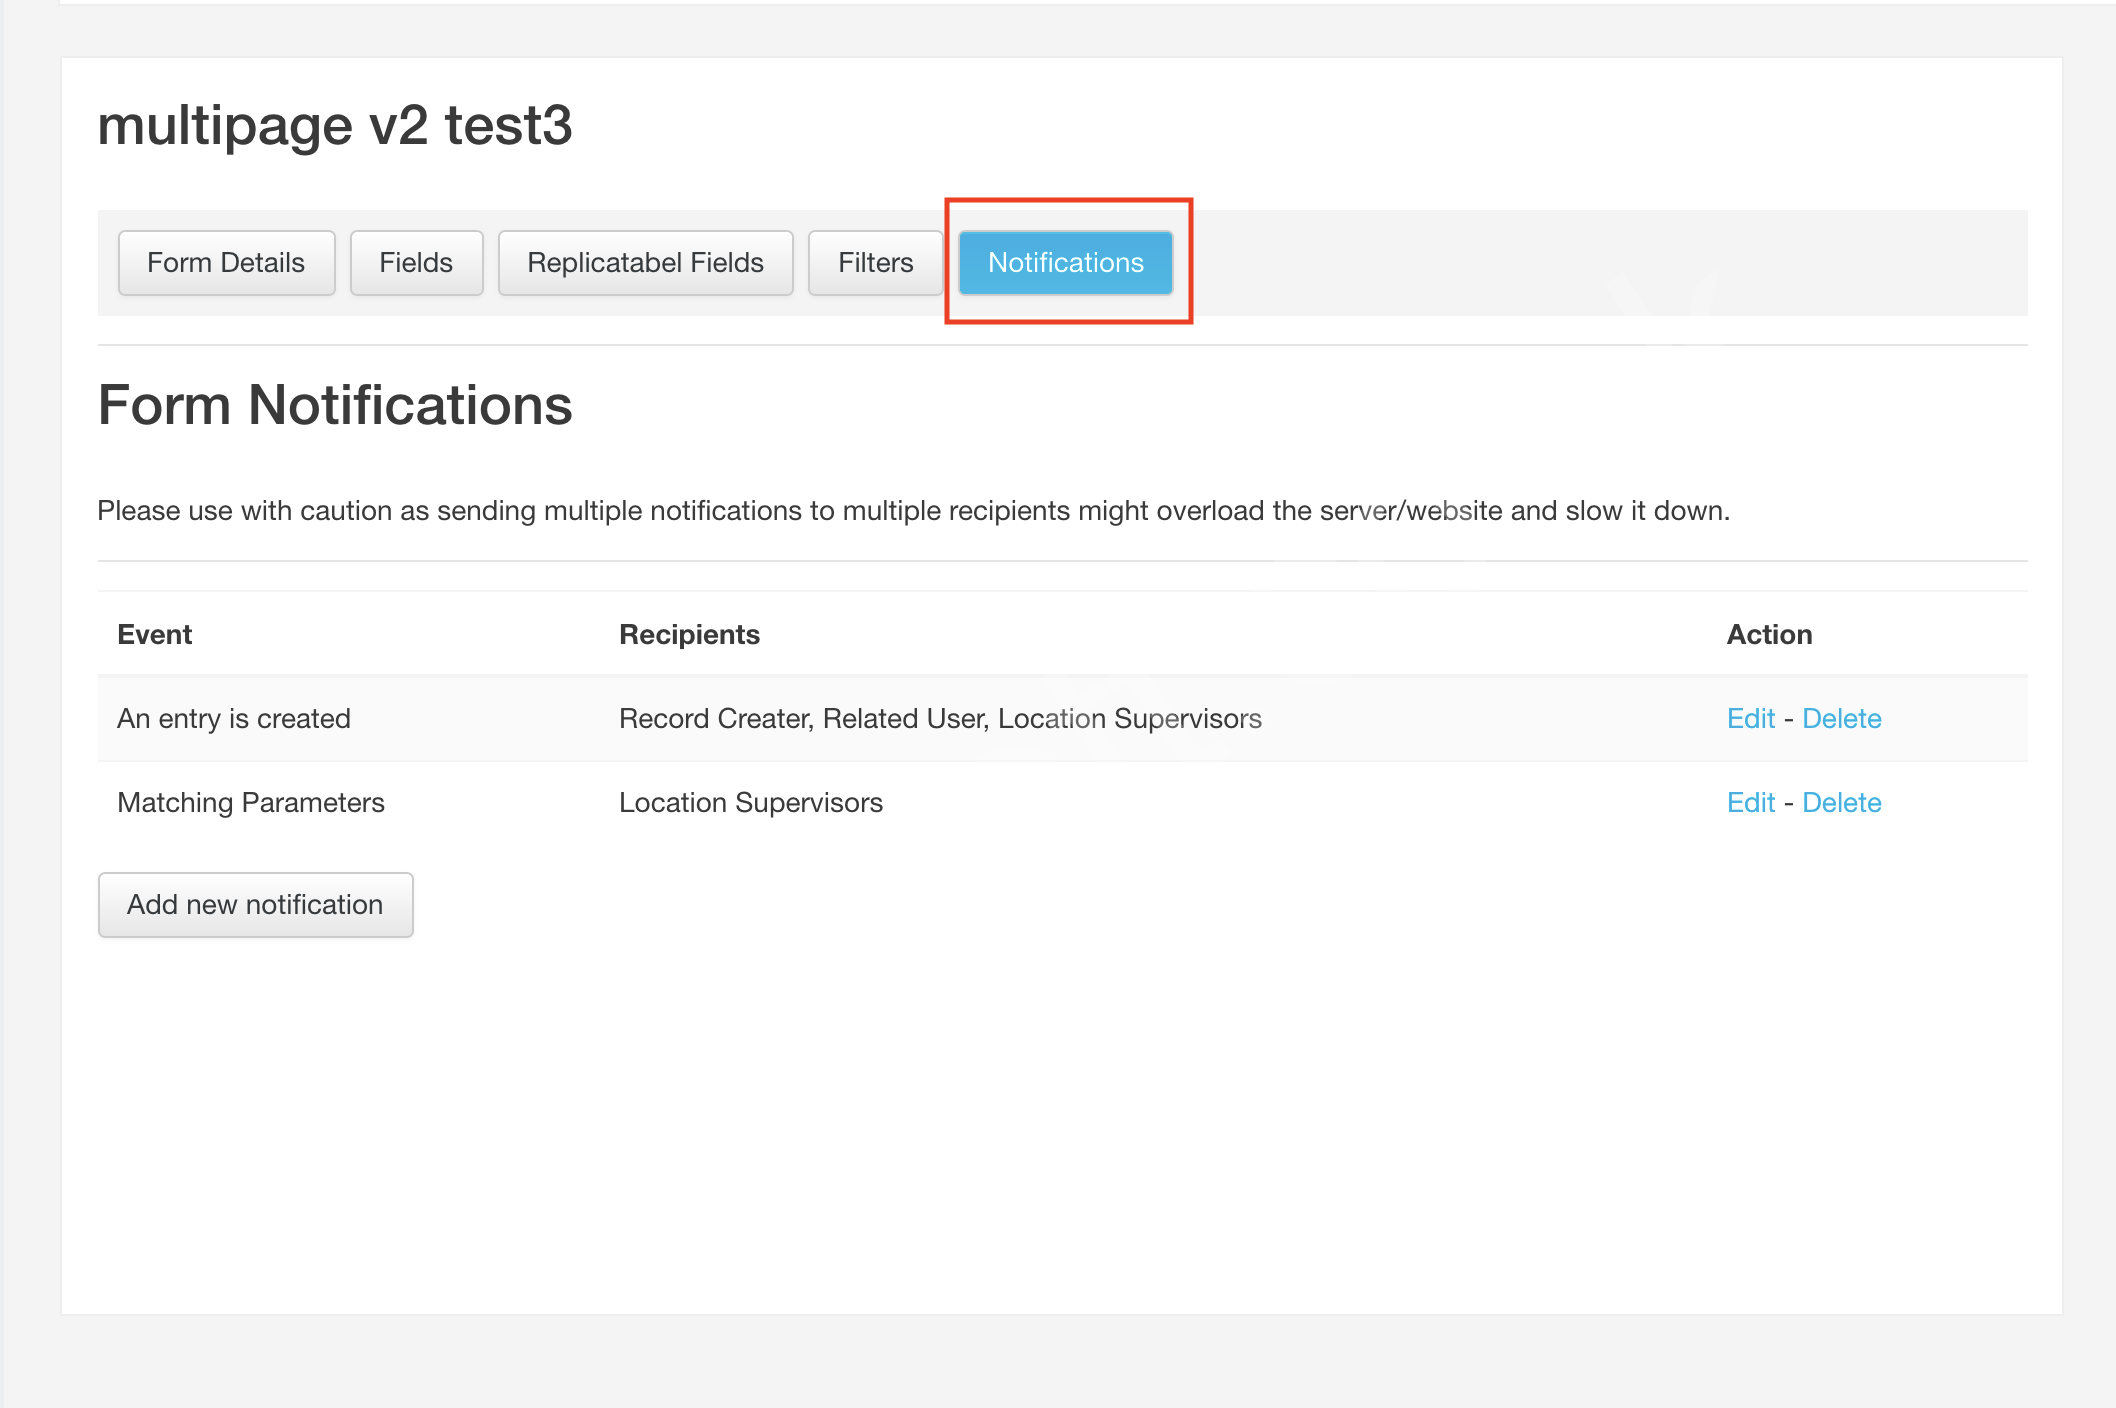
Task: Click the 'Record Creater, Related User' recipients cell
Action: [x=940, y=719]
